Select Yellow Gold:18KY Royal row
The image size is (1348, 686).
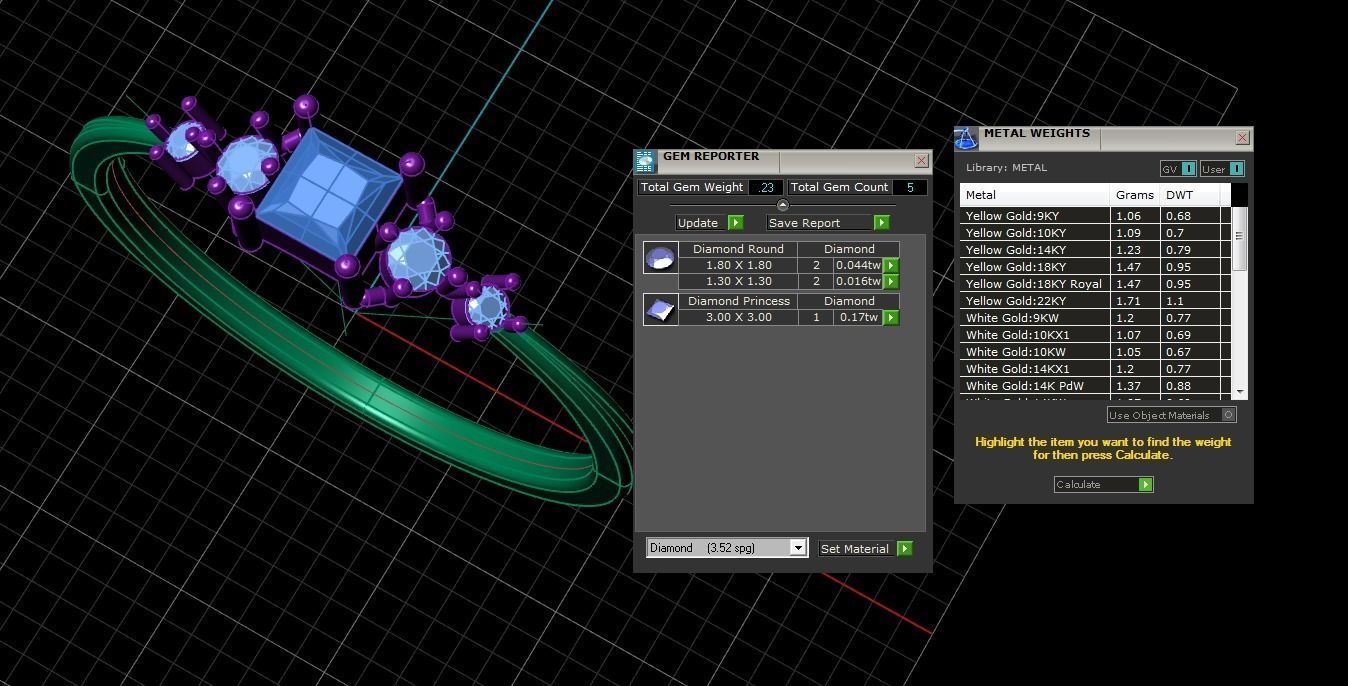(1095, 284)
